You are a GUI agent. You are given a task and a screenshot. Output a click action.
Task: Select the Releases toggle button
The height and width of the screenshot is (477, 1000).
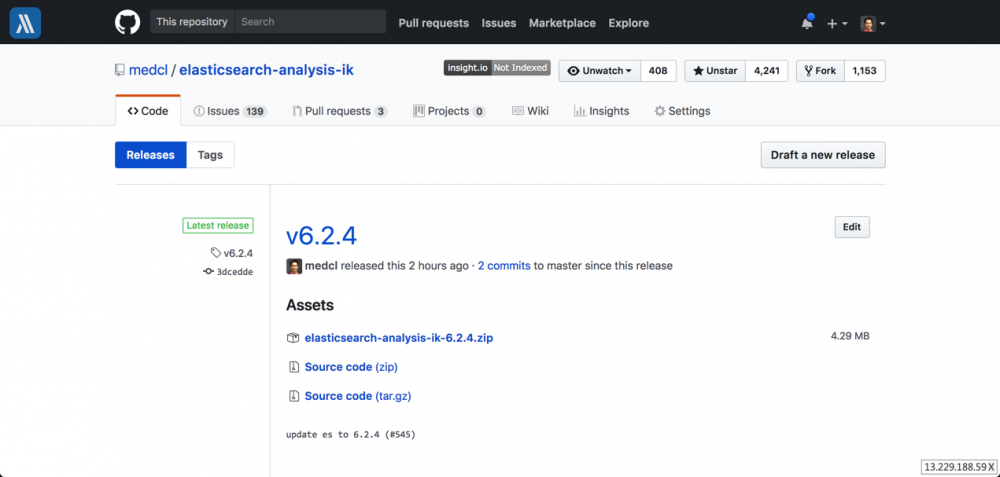[x=151, y=155]
